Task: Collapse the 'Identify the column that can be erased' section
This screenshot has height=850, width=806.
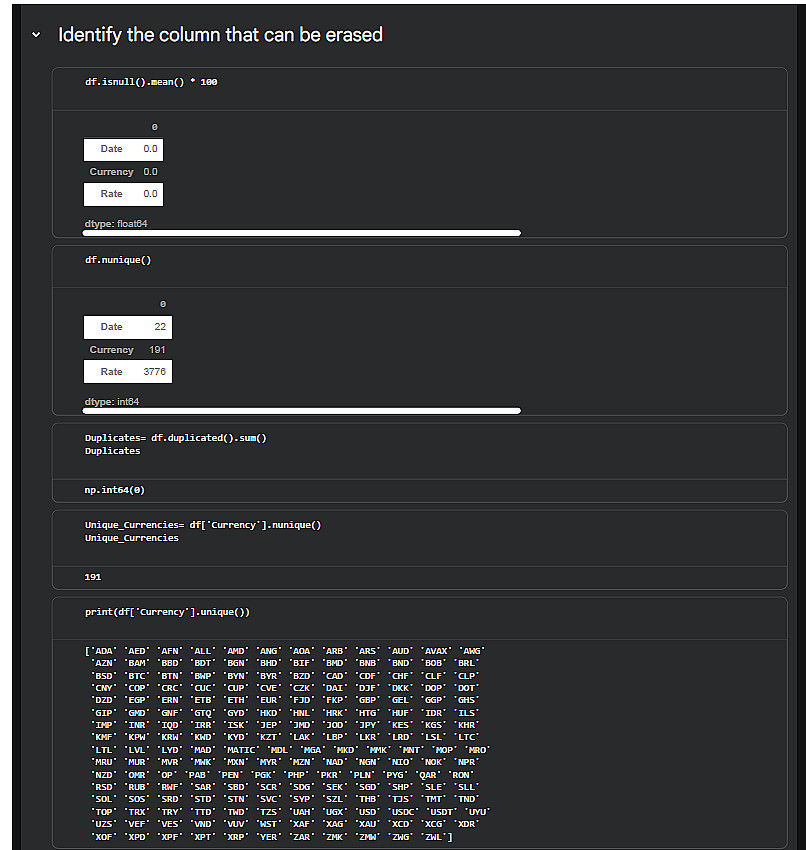Action: click(x=37, y=35)
